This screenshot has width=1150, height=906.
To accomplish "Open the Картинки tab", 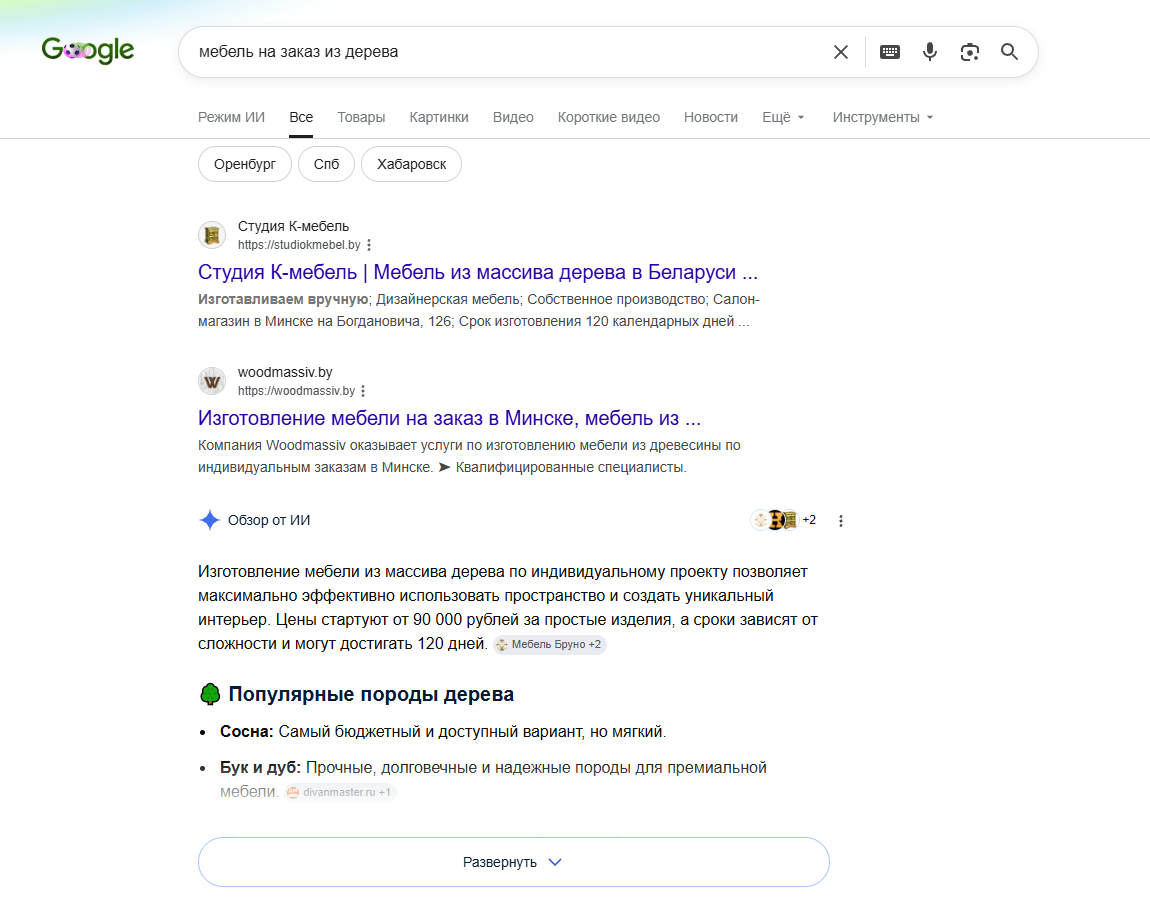I will [x=439, y=117].
